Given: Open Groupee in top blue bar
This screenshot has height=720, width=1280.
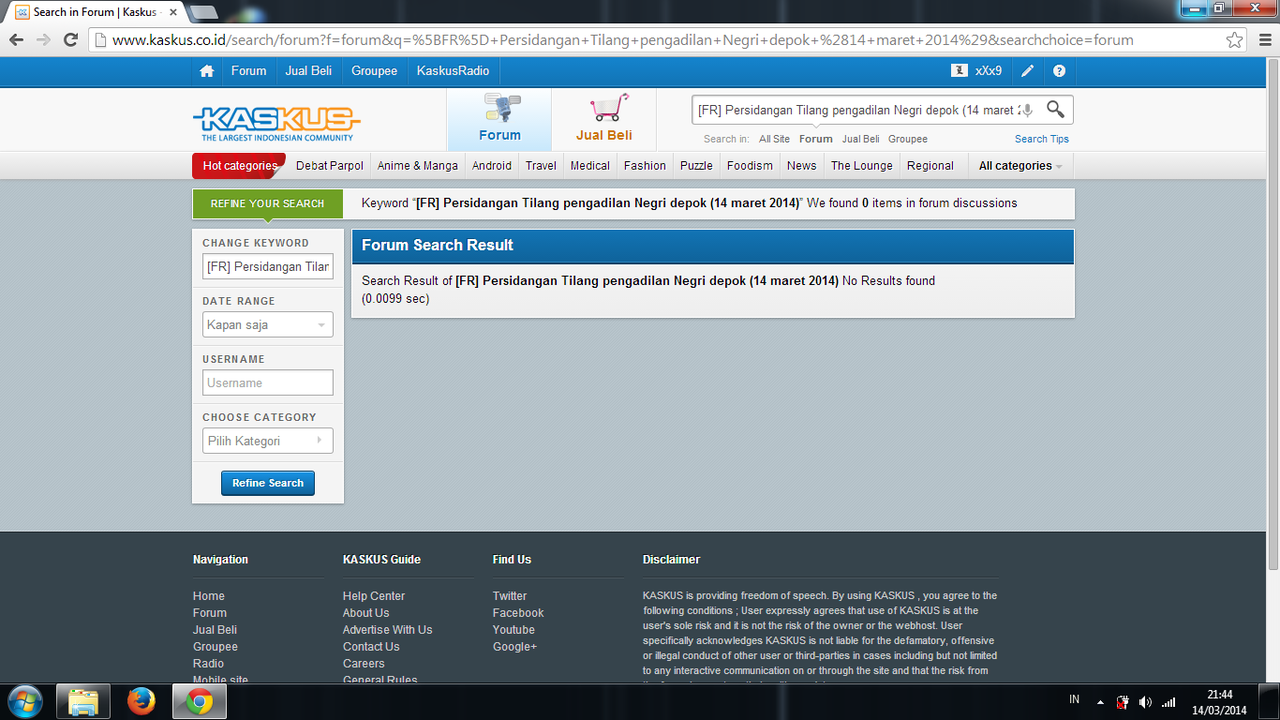Looking at the screenshot, I should point(374,71).
